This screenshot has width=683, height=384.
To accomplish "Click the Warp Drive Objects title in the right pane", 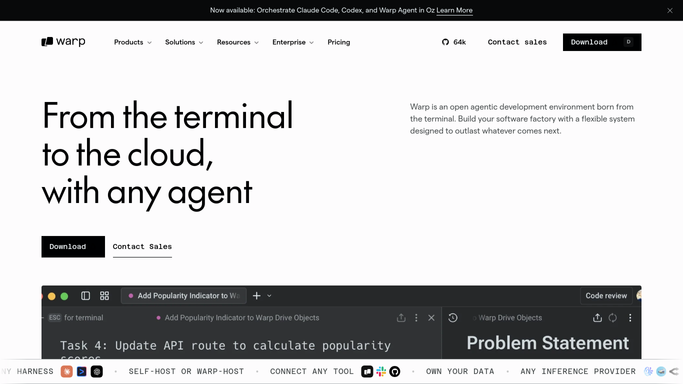I will click(510, 318).
